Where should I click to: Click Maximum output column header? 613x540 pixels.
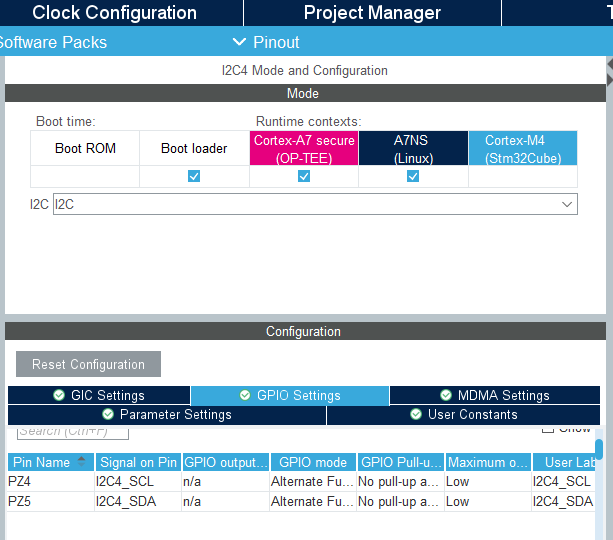tap(488, 462)
